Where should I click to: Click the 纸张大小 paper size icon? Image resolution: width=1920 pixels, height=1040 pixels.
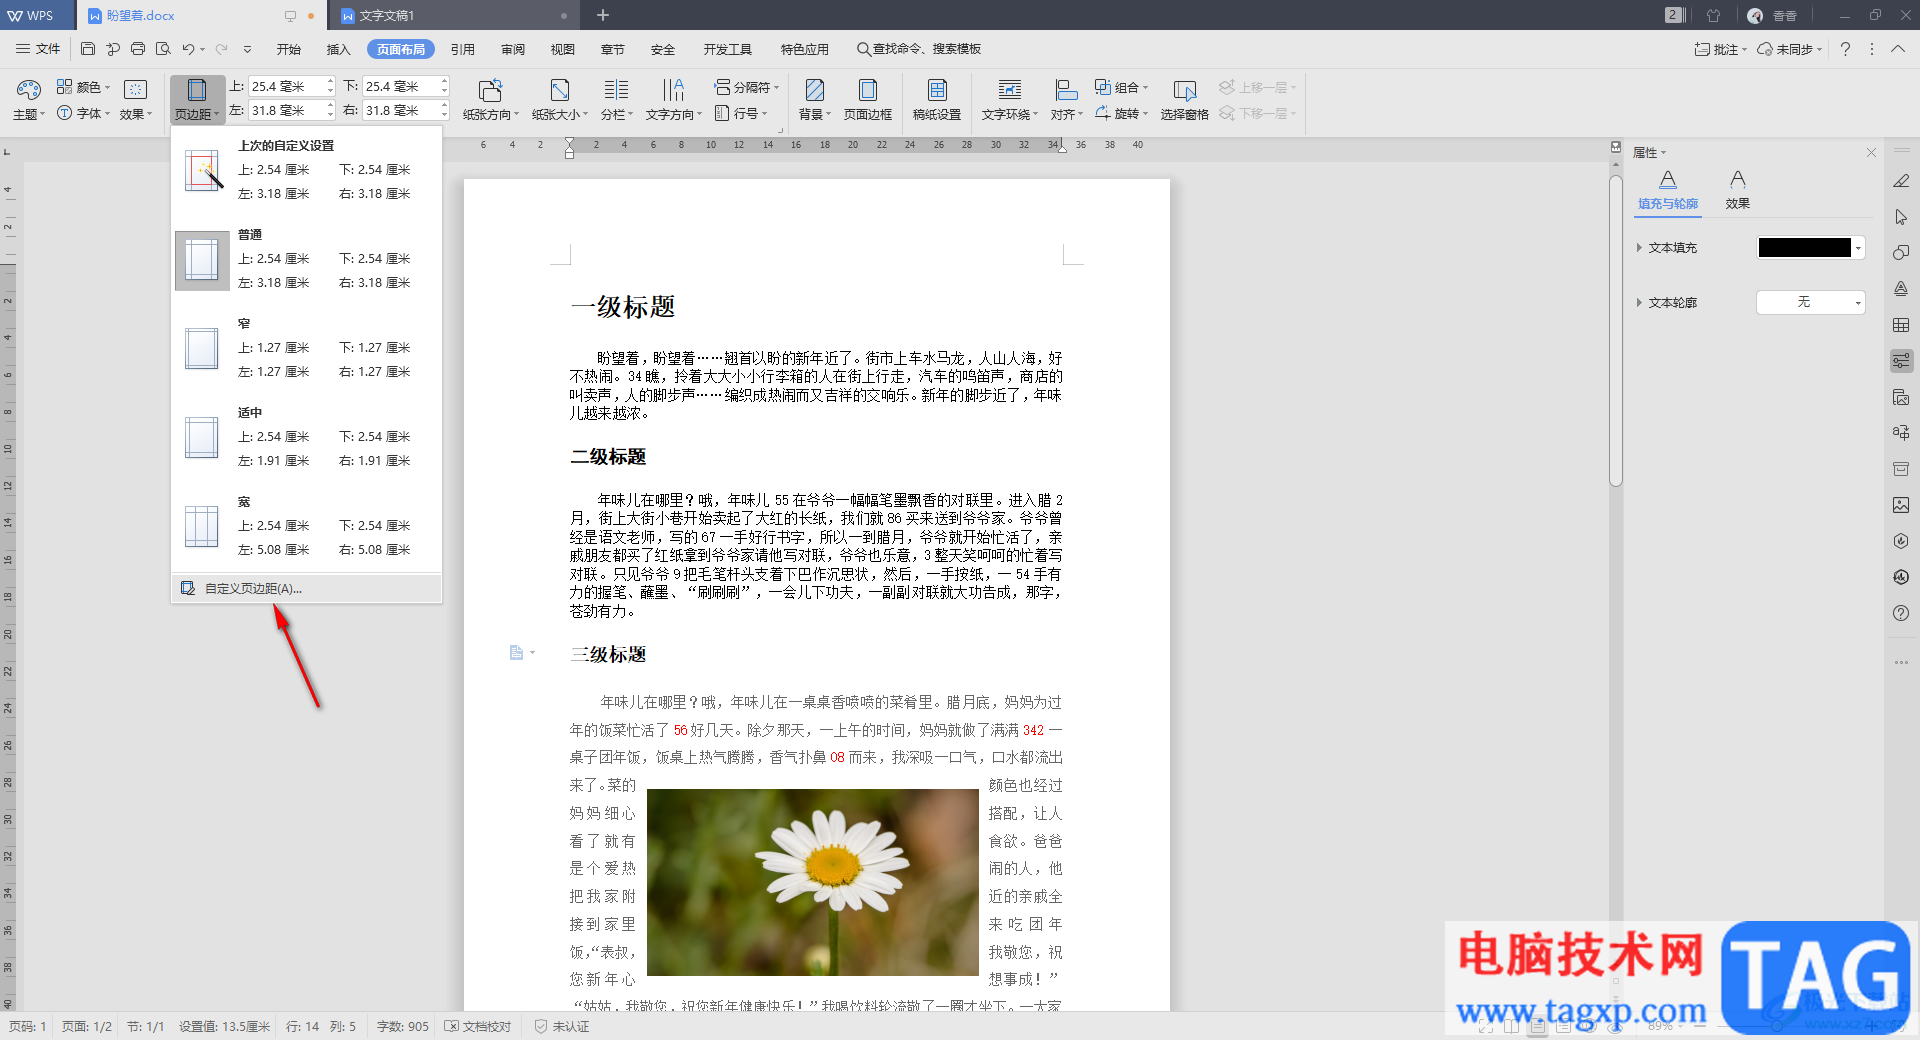(x=559, y=90)
